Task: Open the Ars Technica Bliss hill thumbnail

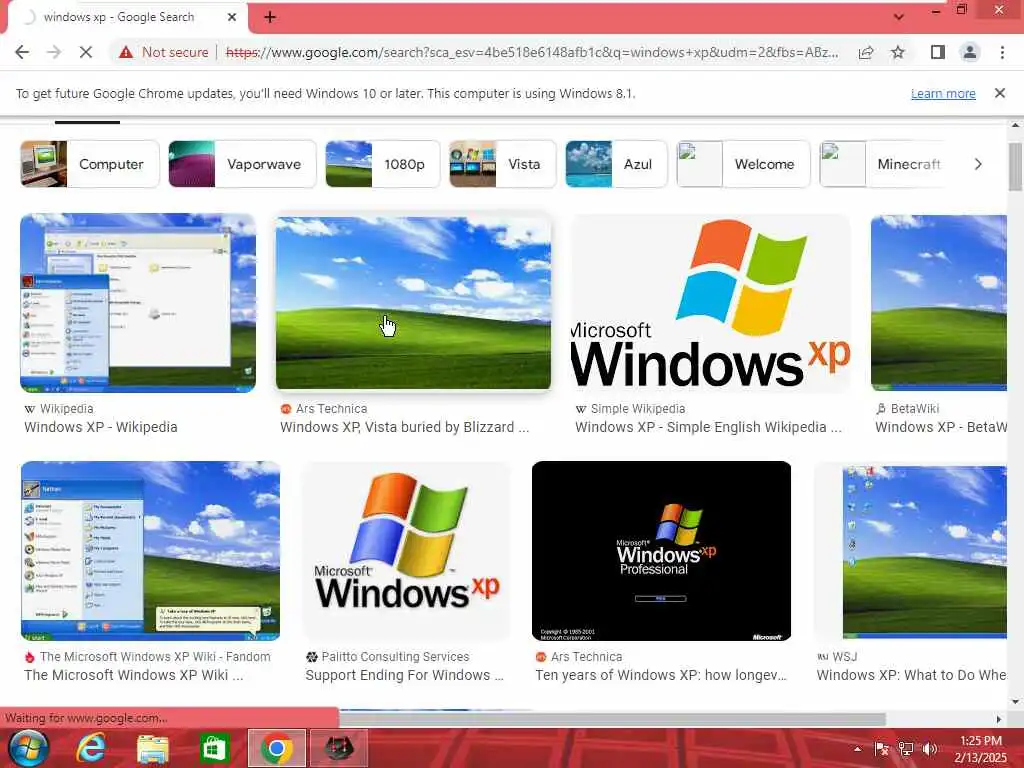Action: click(x=413, y=302)
